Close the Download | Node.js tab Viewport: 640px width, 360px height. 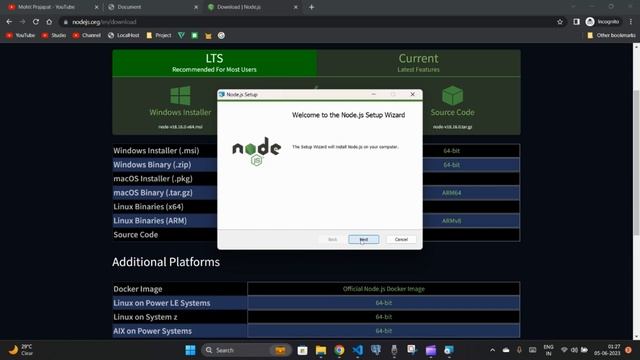tap(296, 7)
